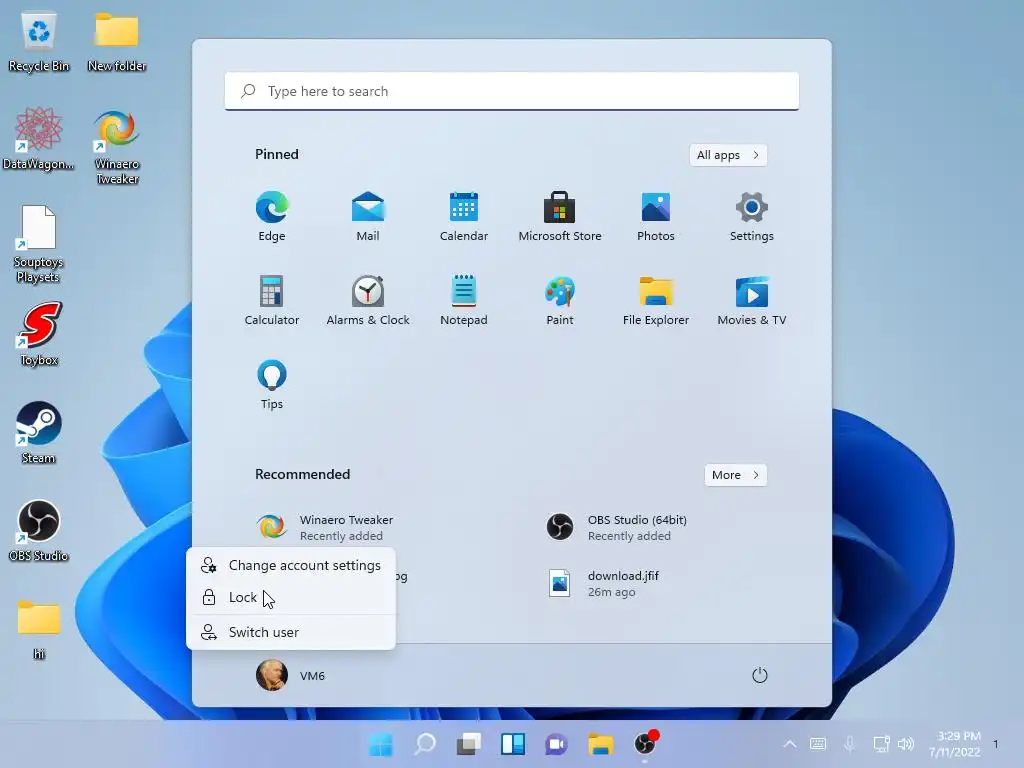Image resolution: width=1024 pixels, height=768 pixels.
Task: Open Settings gear in pinned apps
Action: coord(752,217)
